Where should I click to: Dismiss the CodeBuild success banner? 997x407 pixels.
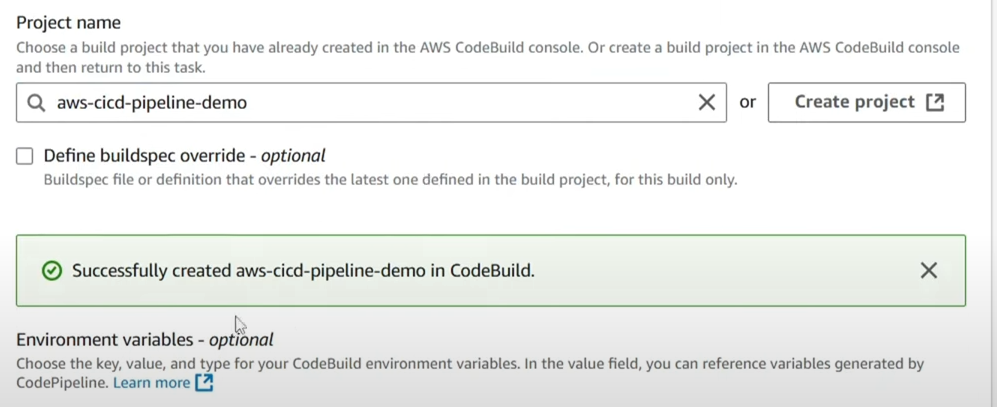928,270
